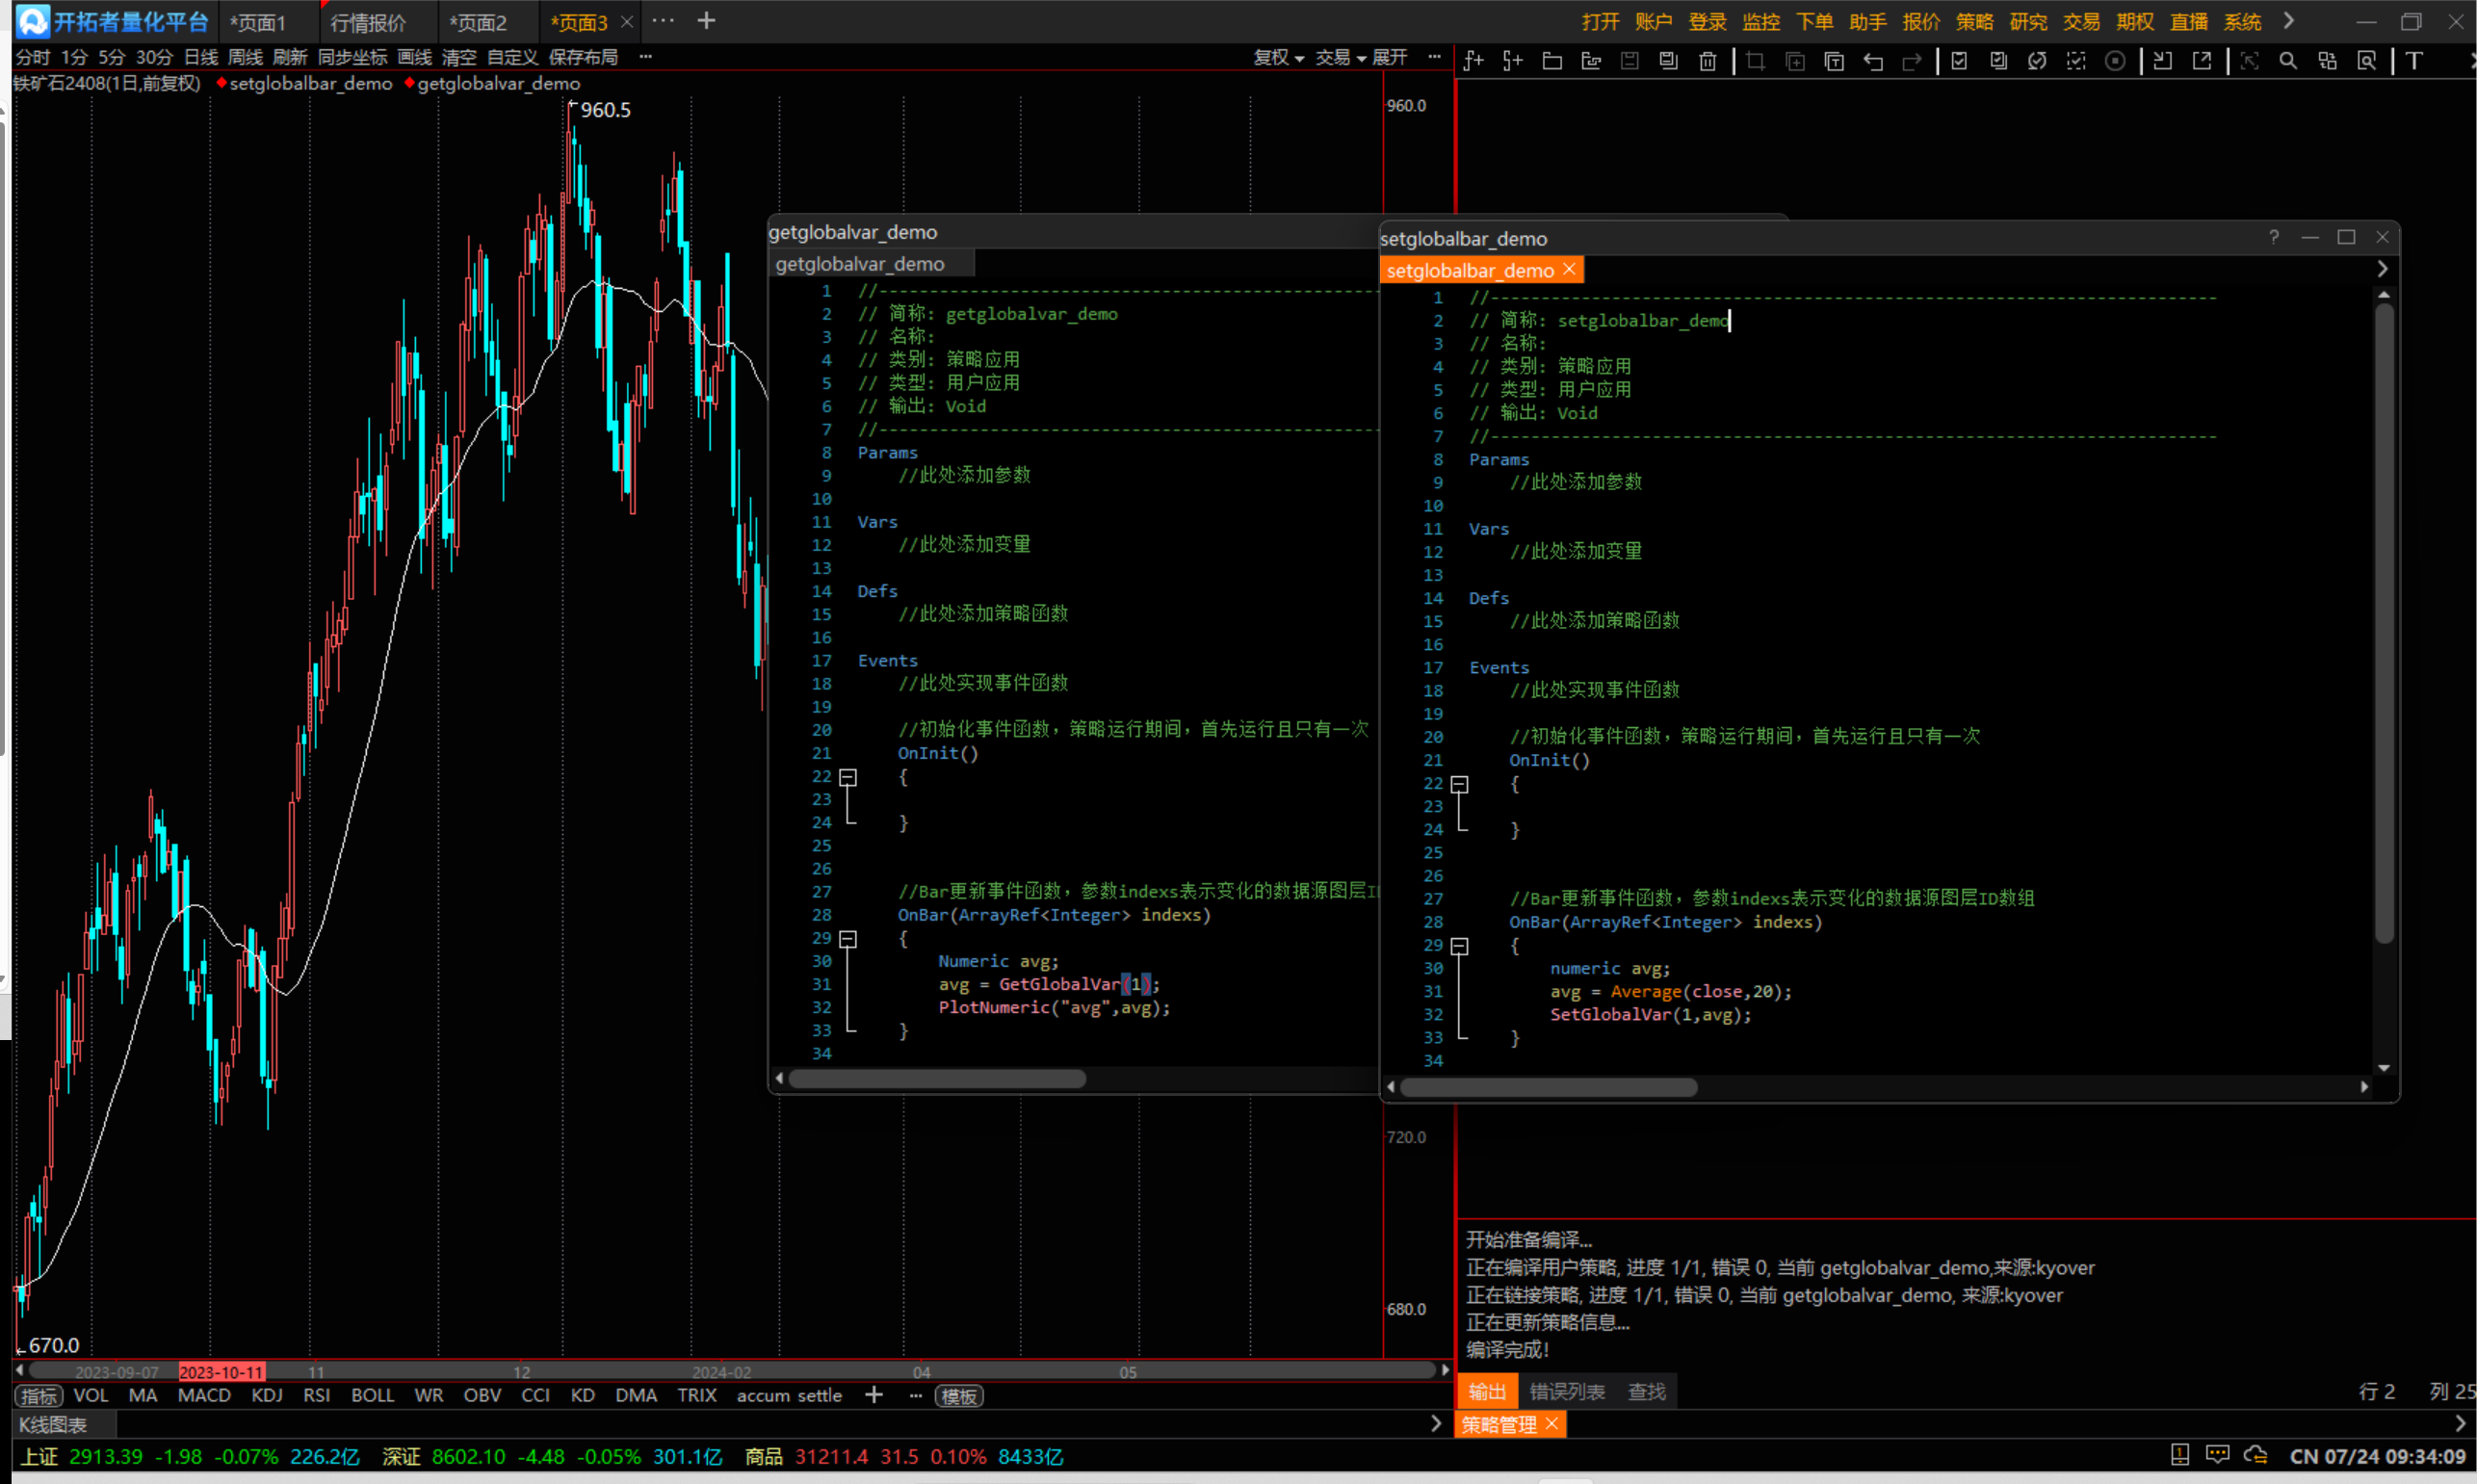The image size is (2477, 1484).
Task: Click the paste-text clipboard T icon
Action: click(x=1834, y=61)
